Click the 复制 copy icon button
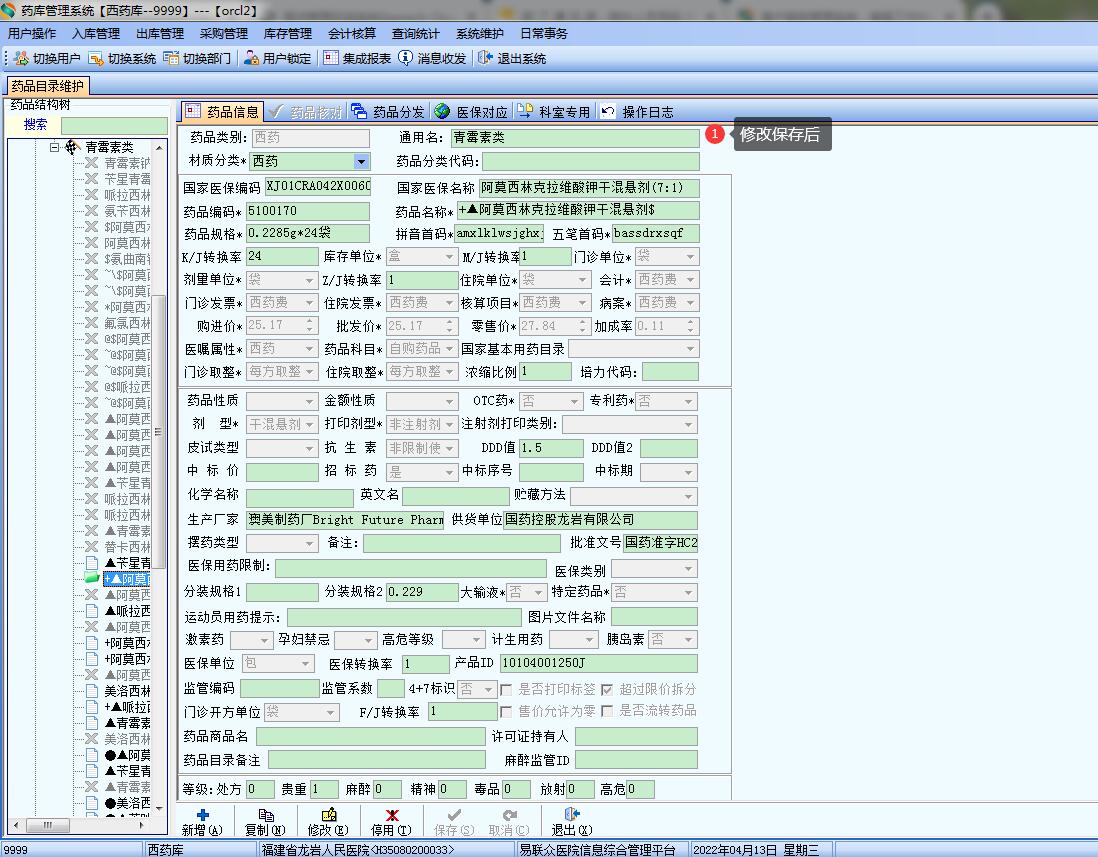Image resolution: width=1098 pixels, height=857 pixels. tap(265, 816)
